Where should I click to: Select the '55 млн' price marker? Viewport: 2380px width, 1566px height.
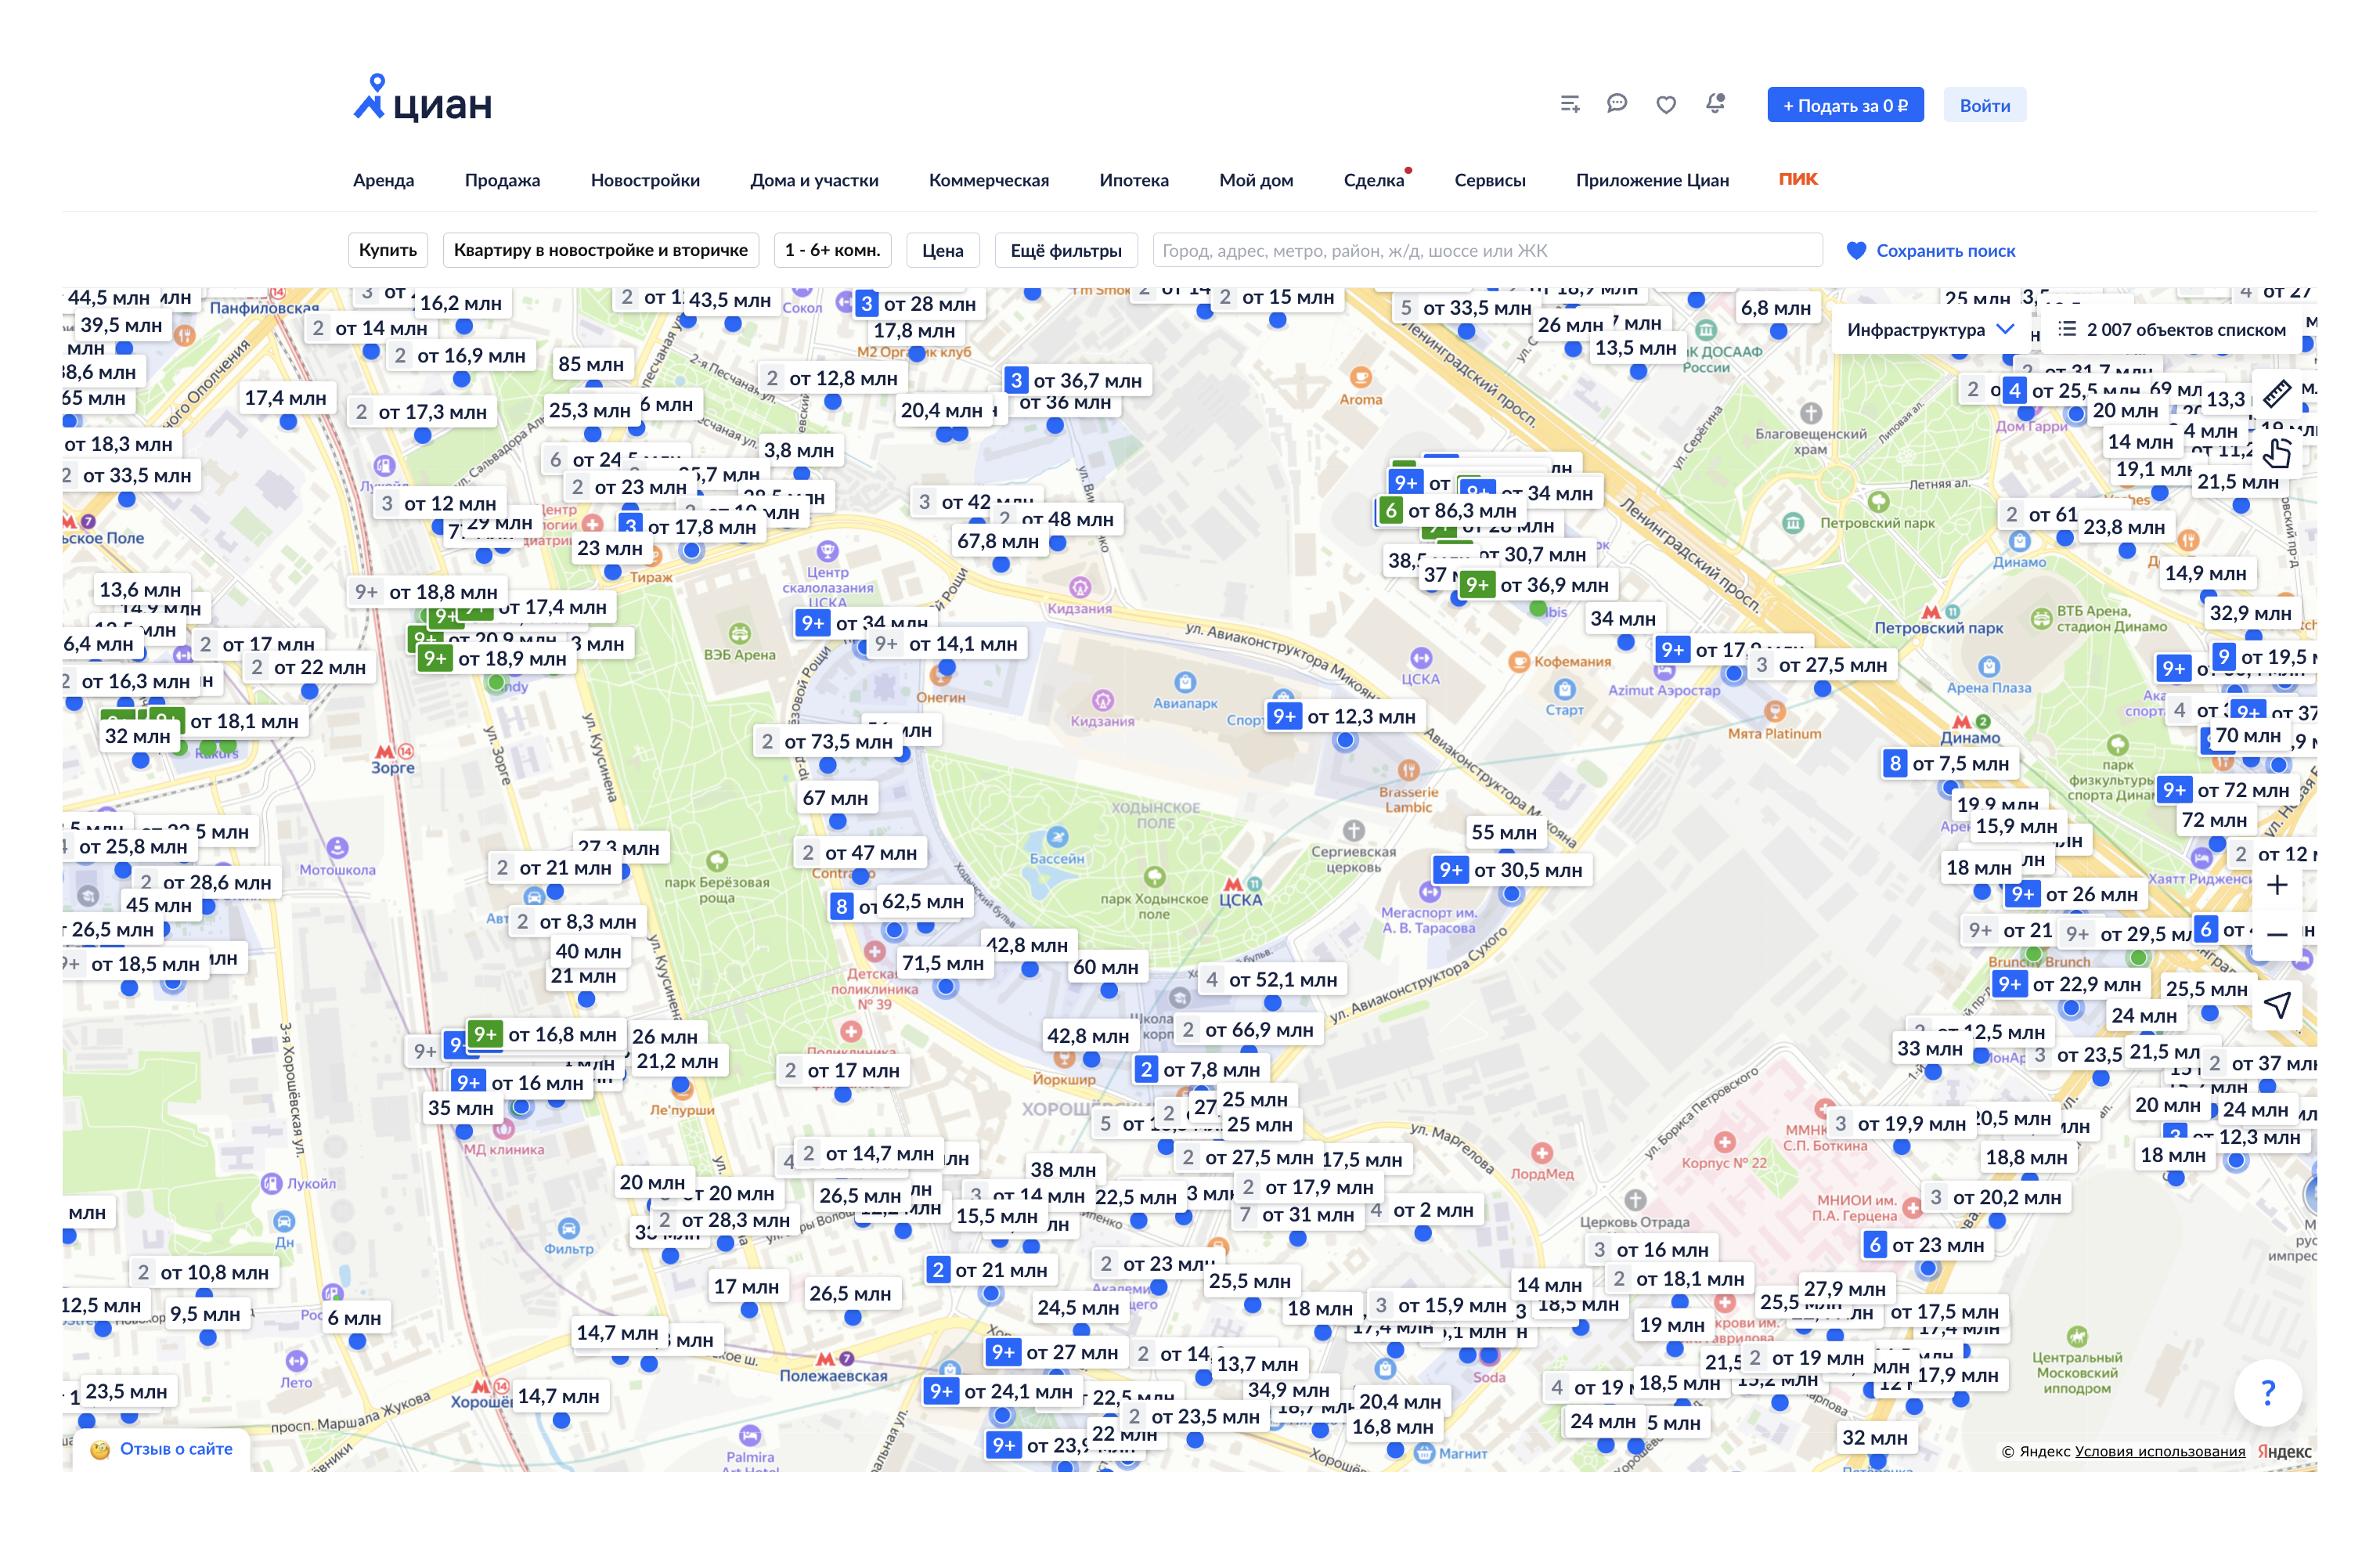tap(1503, 832)
